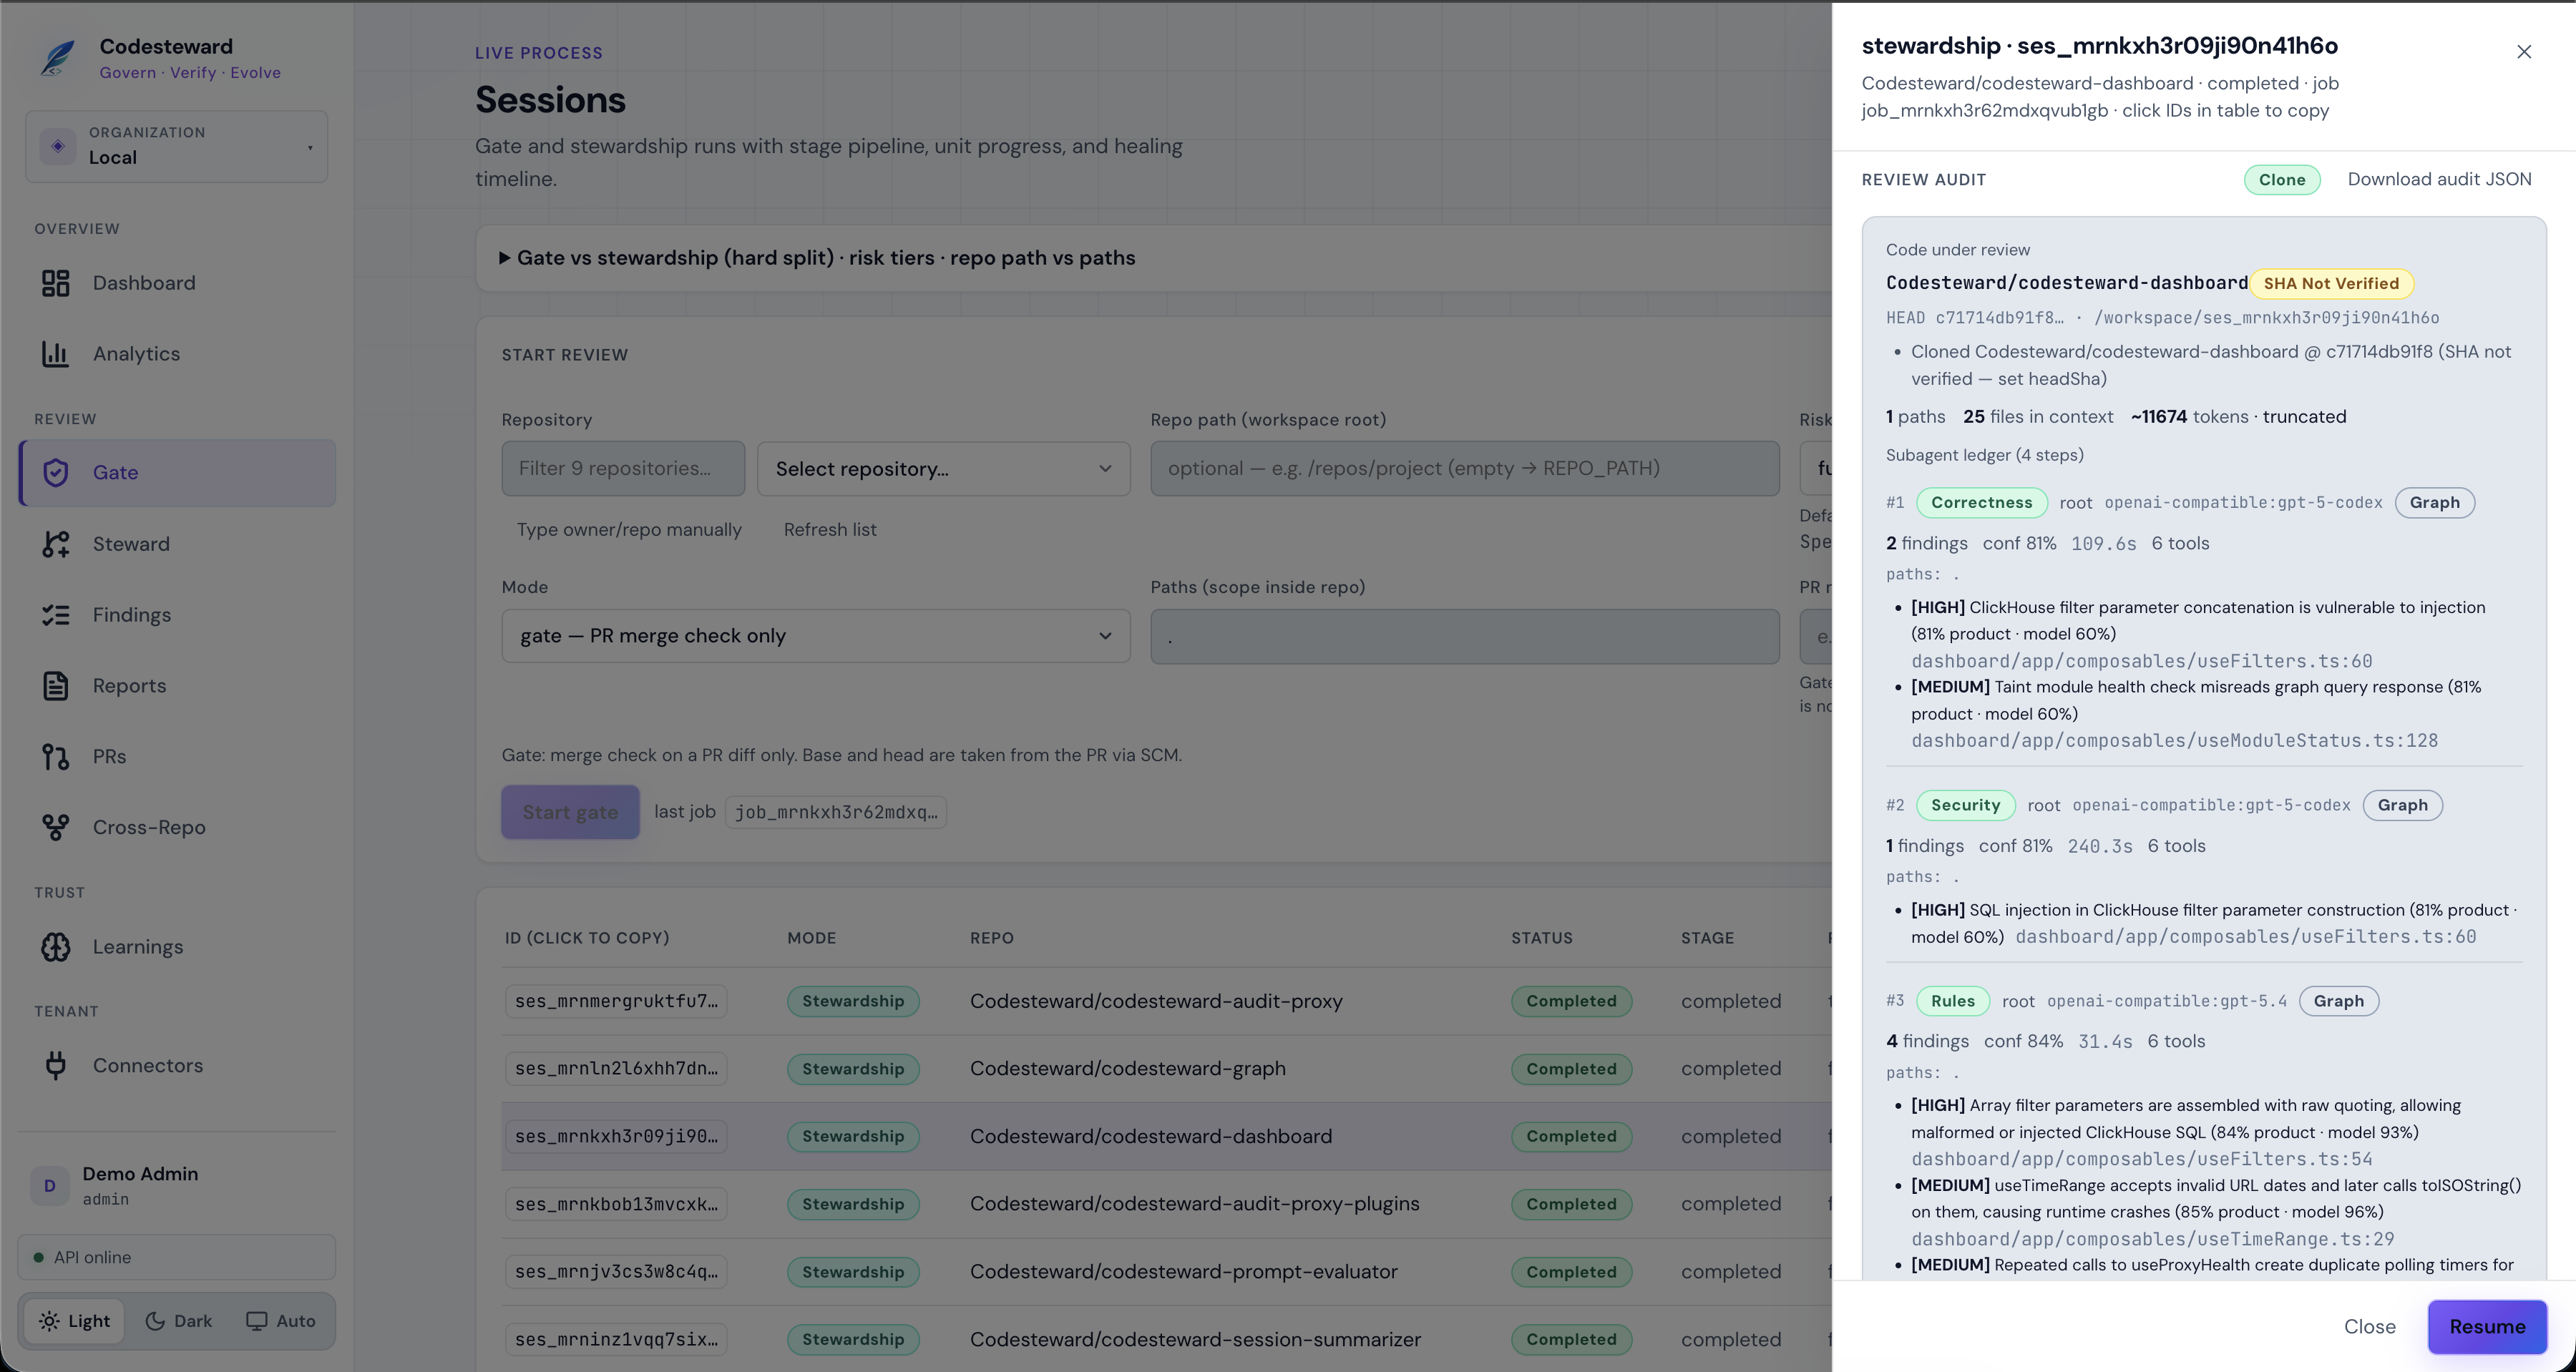Click the Cross-Repo fork icon
The image size is (2576, 1372).
[55, 827]
